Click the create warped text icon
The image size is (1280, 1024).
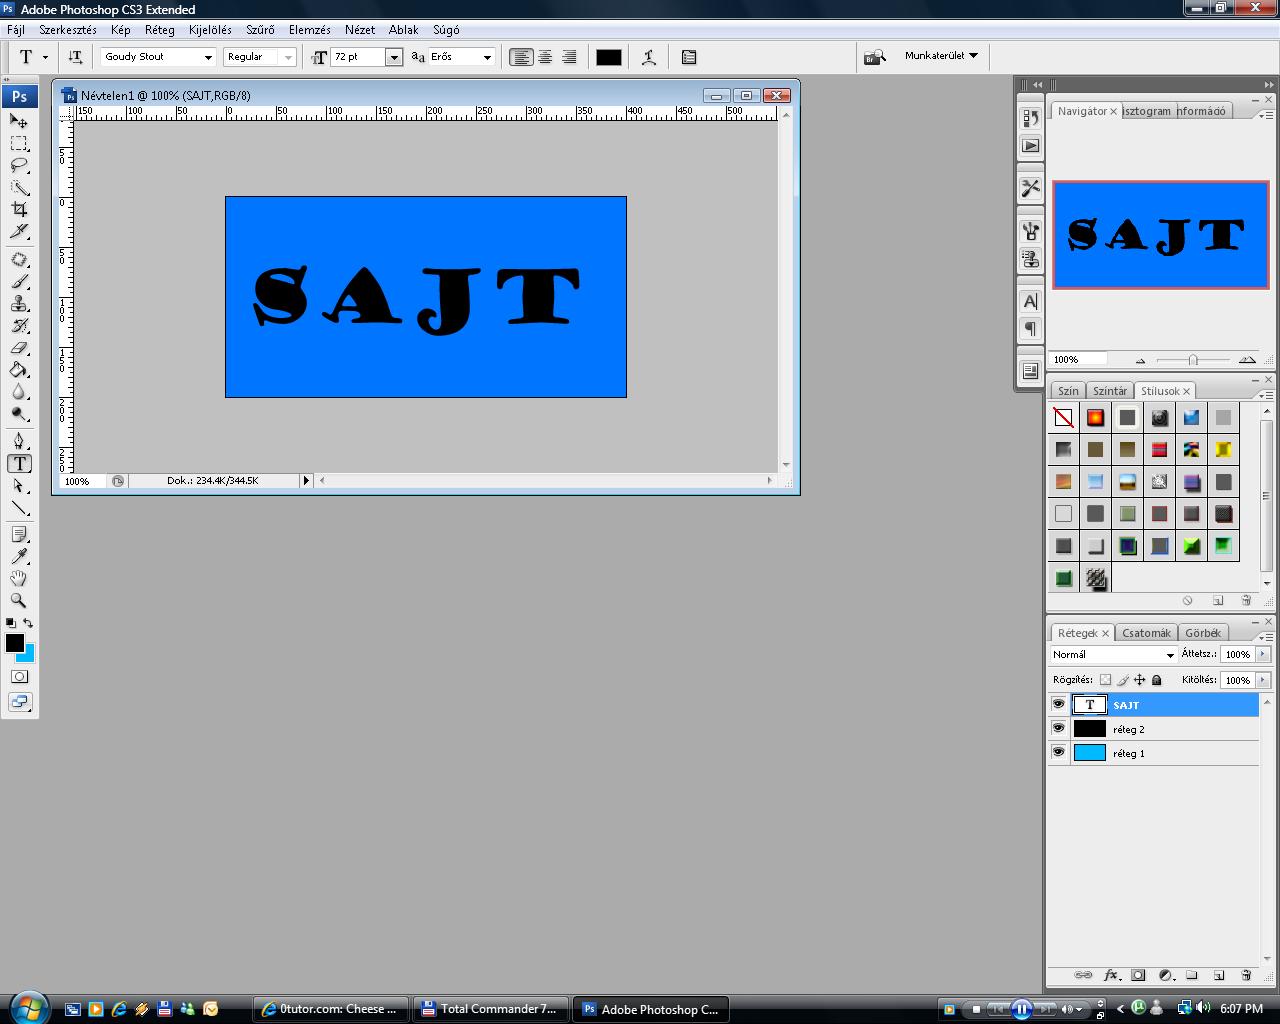coord(649,57)
